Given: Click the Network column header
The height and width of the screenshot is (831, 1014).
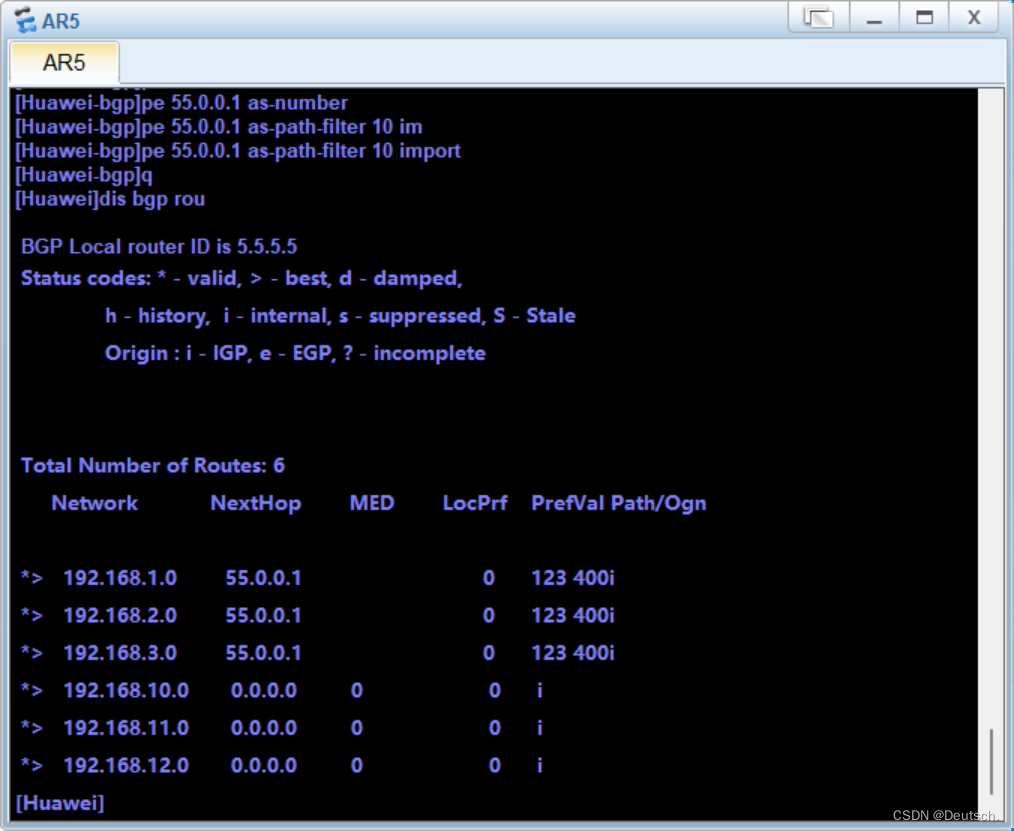Looking at the screenshot, I should [94, 503].
